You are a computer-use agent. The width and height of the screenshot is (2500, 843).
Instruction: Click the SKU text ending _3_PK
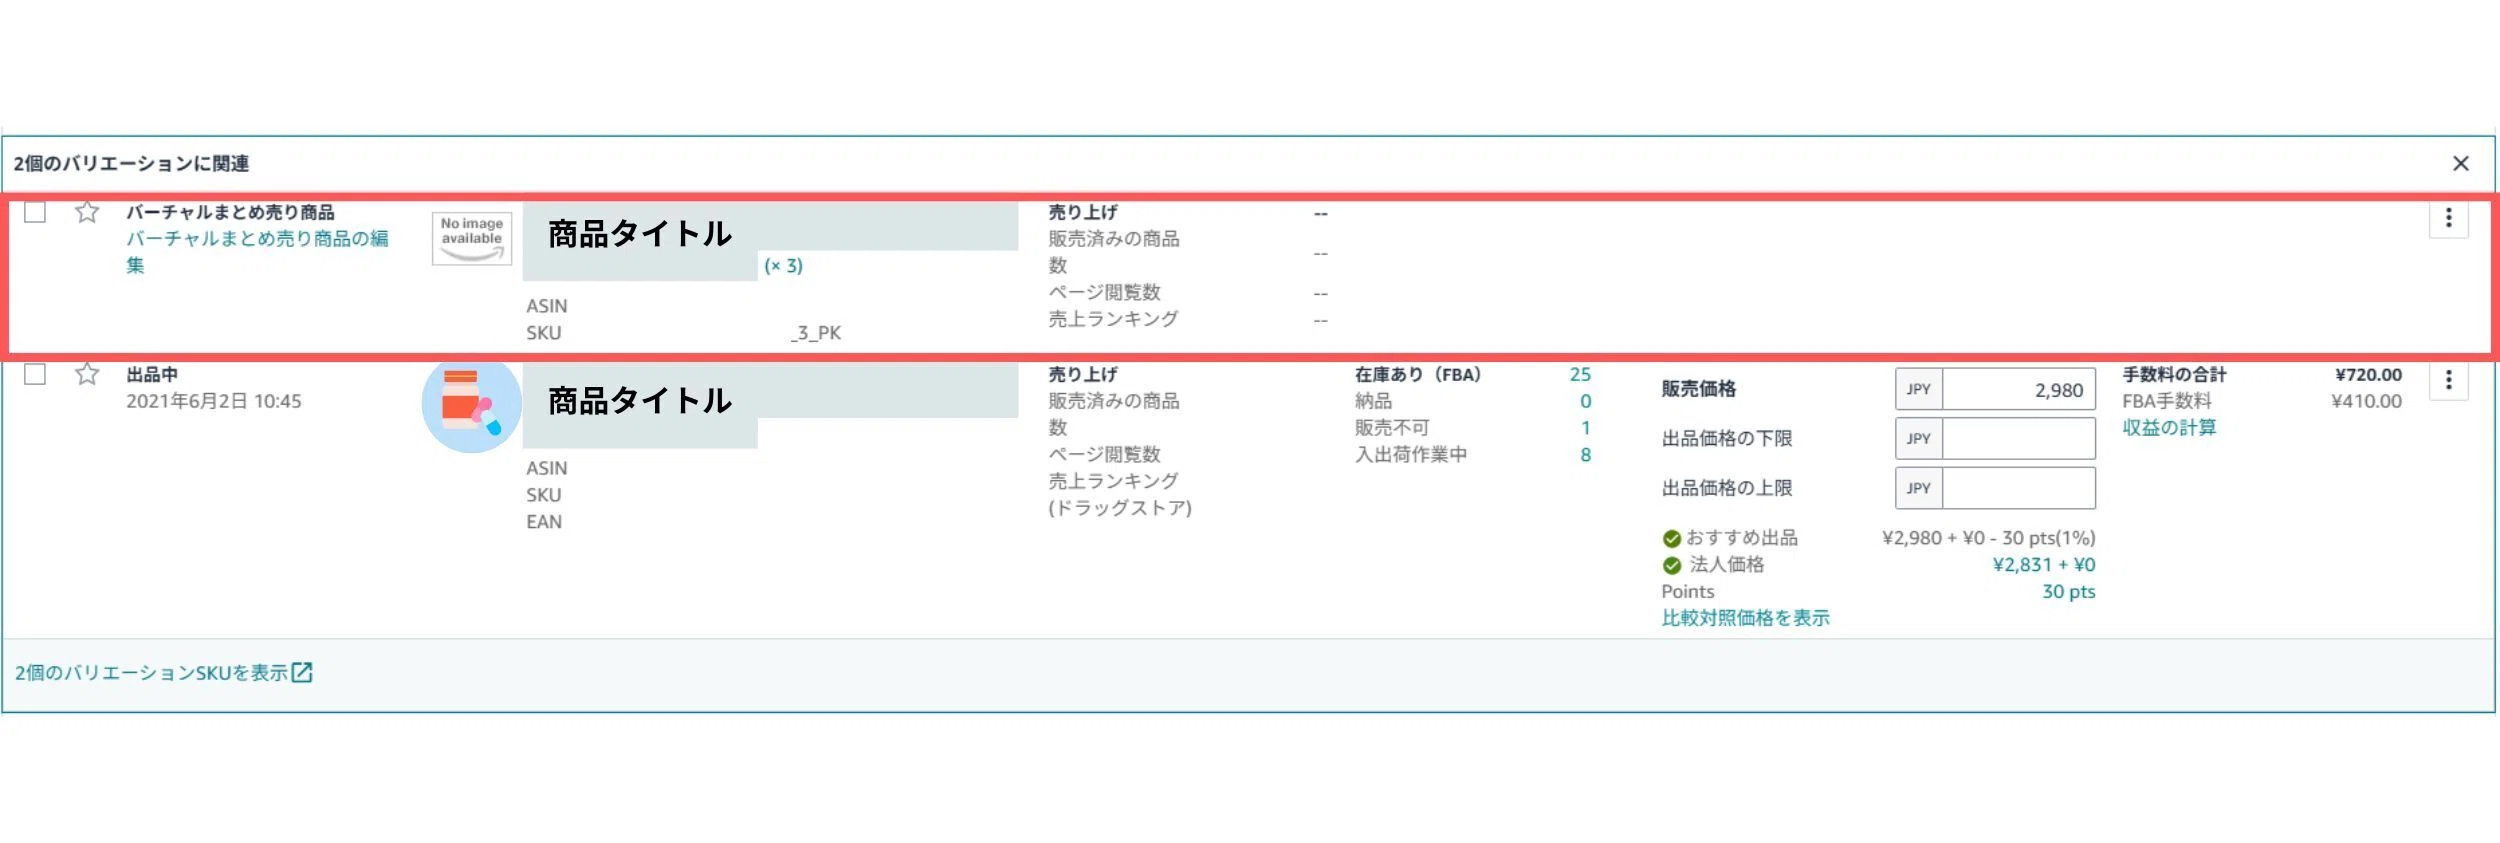[x=816, y=333]
